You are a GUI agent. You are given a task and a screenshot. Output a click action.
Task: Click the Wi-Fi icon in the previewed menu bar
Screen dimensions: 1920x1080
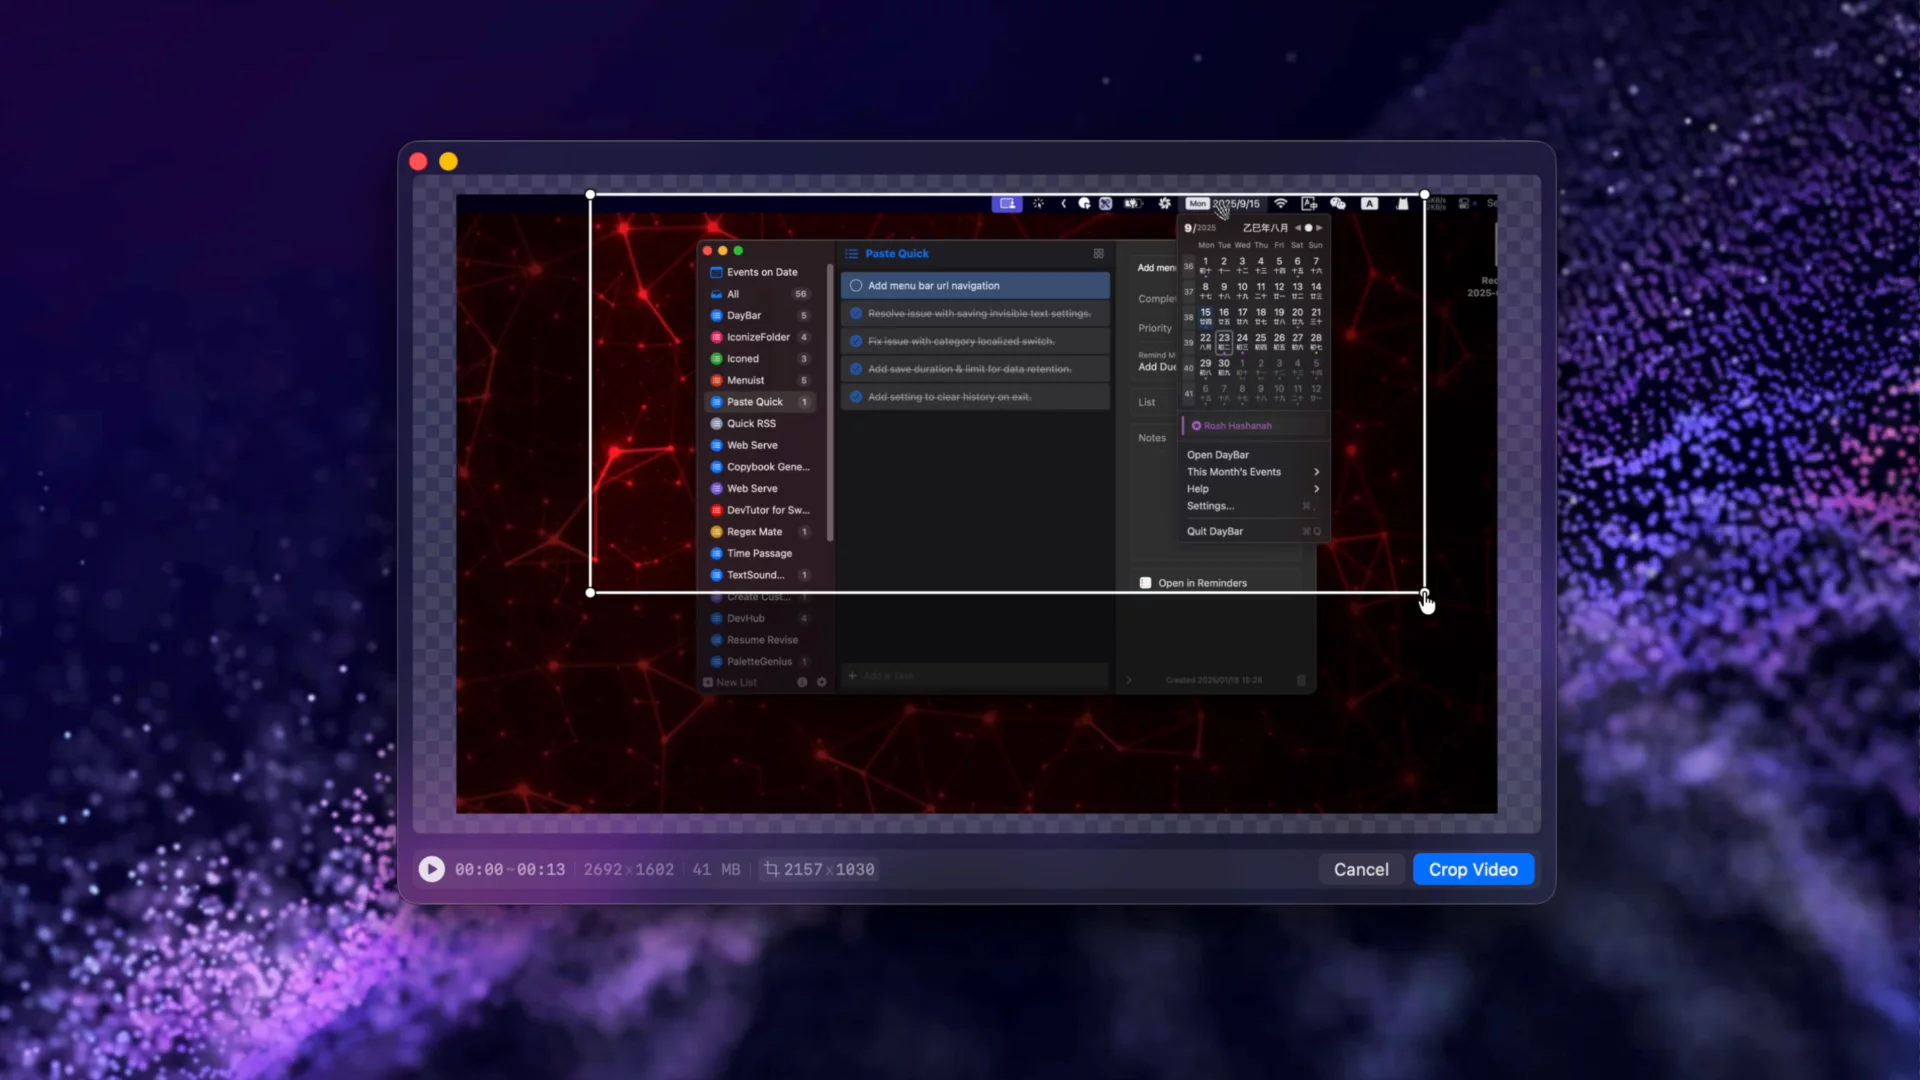pyautogui.click(x=1280, y=203)
